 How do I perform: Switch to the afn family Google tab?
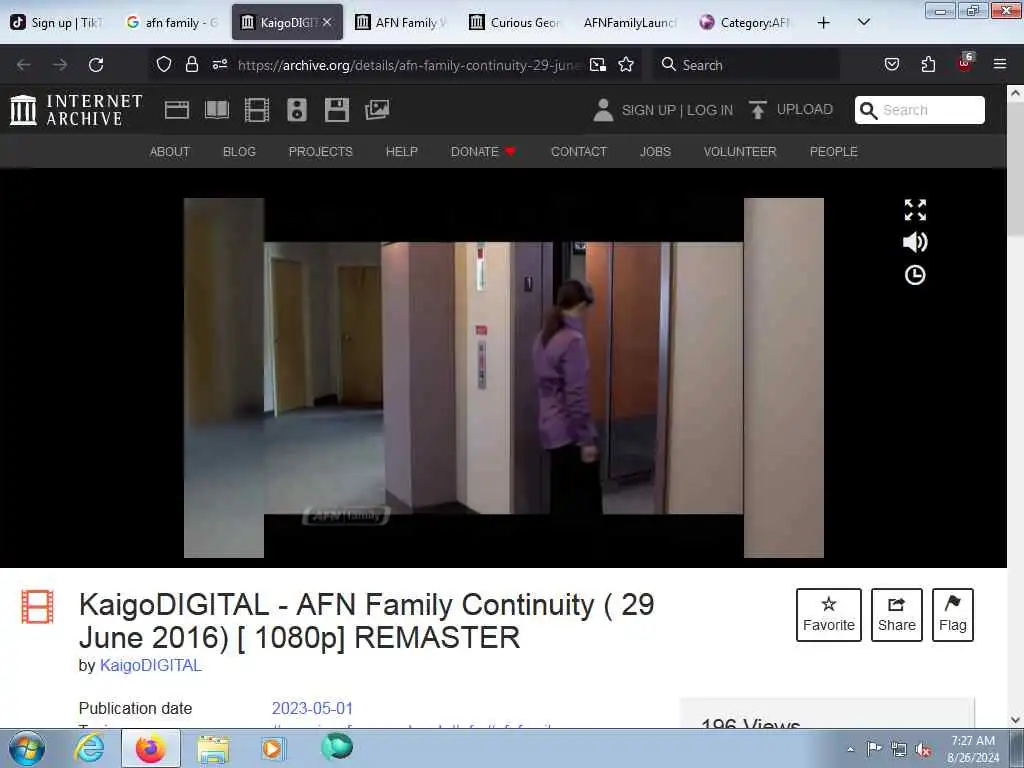pos(172,23)
